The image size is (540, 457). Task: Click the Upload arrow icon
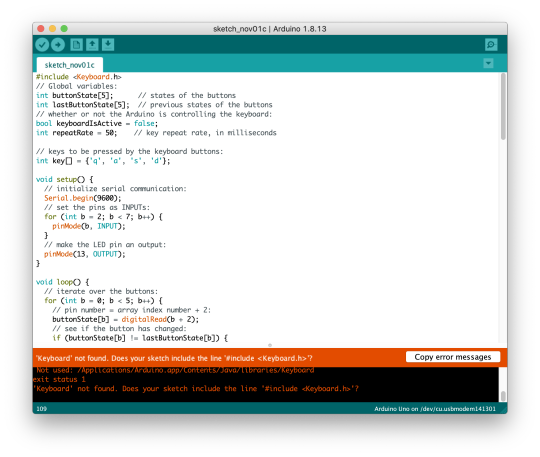58,45
